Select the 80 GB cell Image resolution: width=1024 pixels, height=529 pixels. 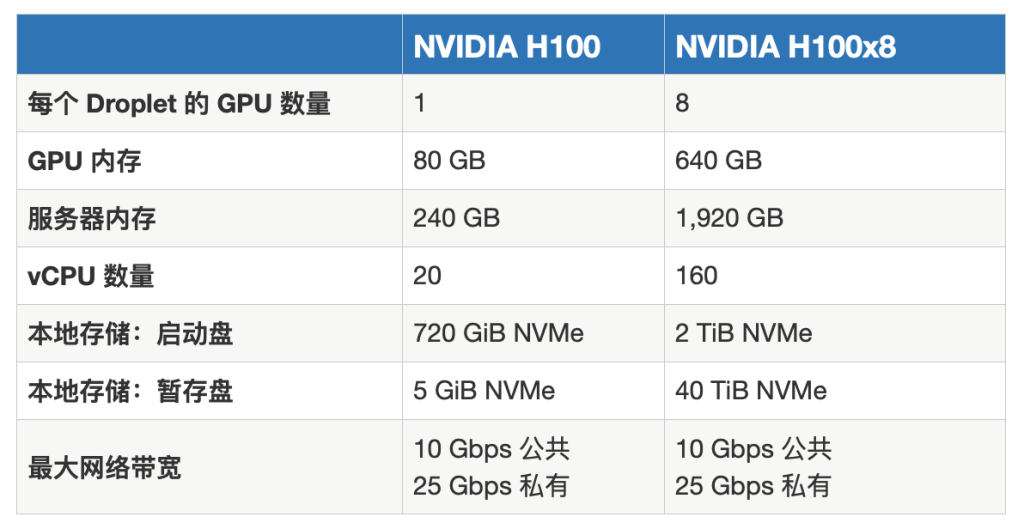pyautogui.click(x=449, y=161)
